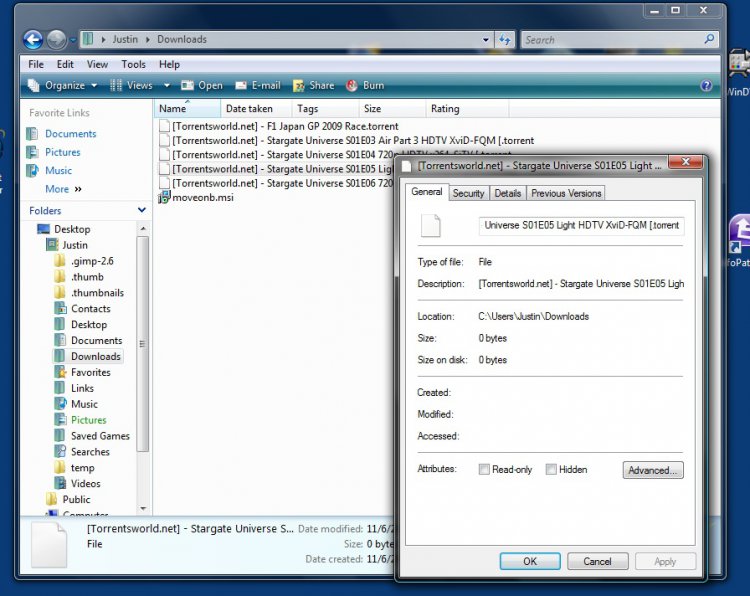Select Public folder in tree
Screen dimensions: 750x596
pos(76,499)
